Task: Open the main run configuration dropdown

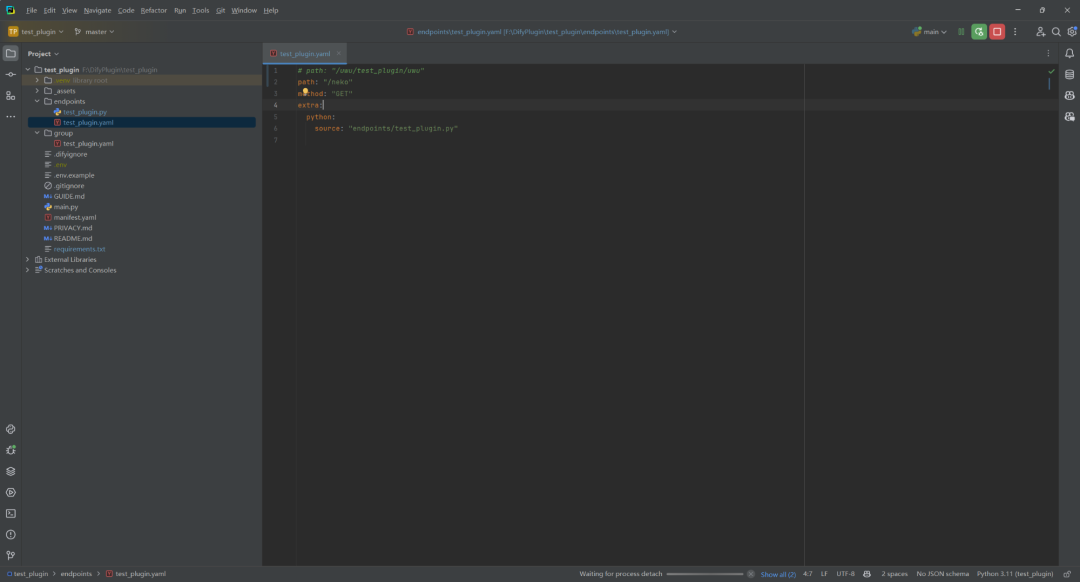Action: [x=929, y=32]
